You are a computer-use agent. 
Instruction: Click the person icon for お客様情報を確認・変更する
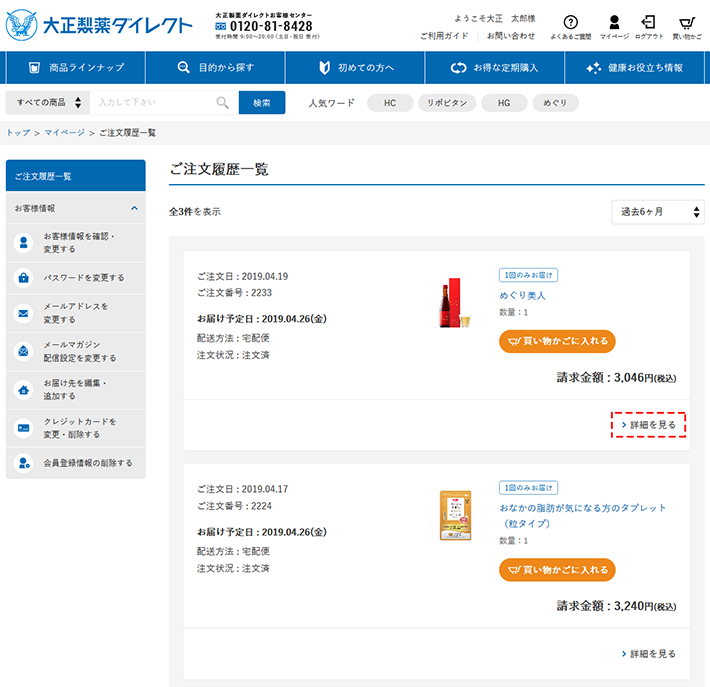pos(24,243)
